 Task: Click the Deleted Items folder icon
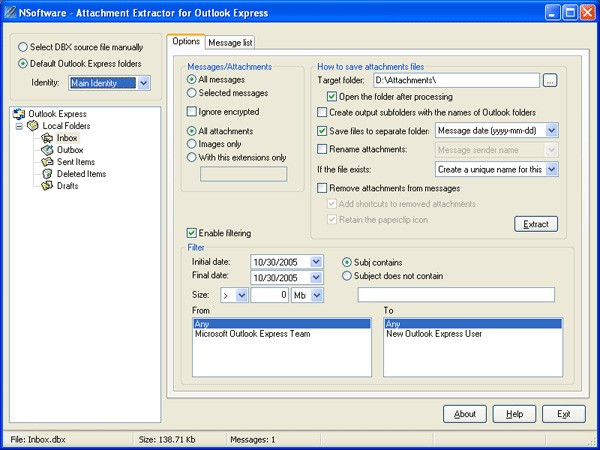click(47, 174)
